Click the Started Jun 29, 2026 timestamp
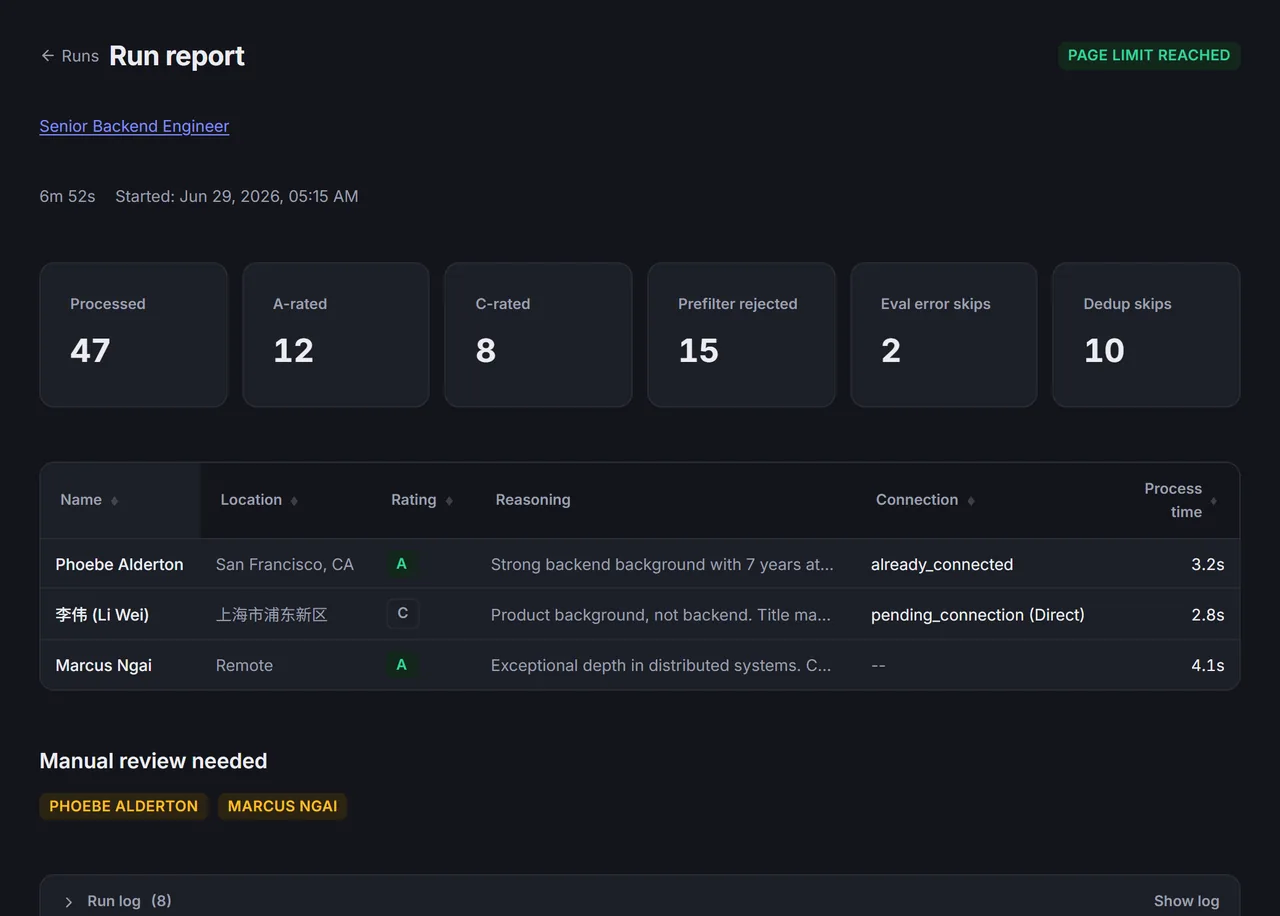This screenshot has width=1280, height=916. click(x=236, y=196)
